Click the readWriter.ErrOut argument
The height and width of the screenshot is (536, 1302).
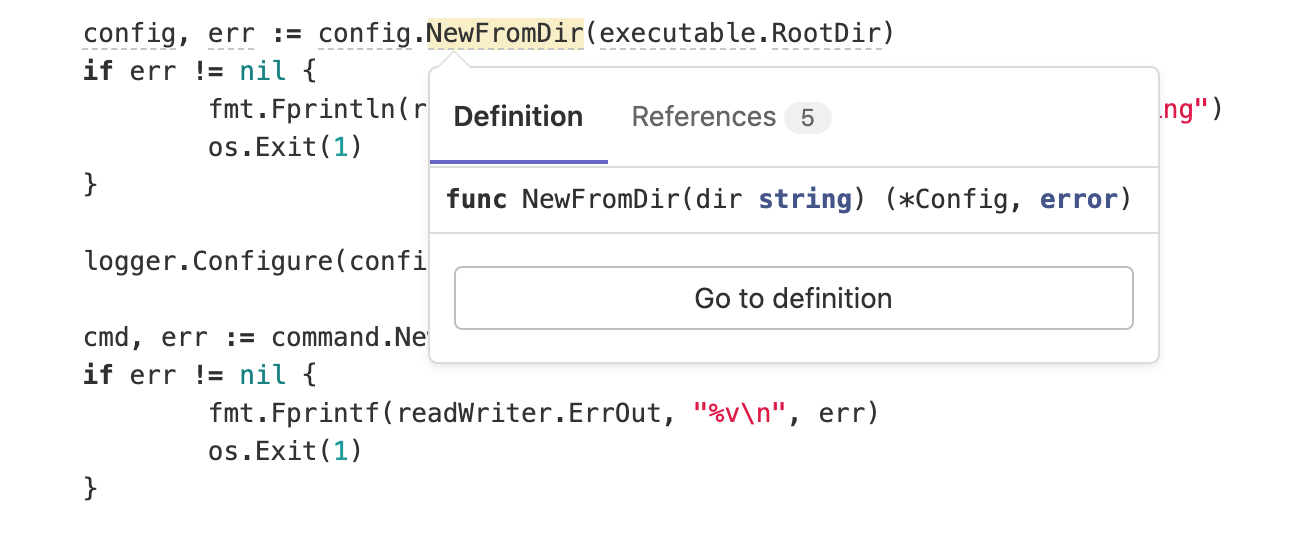pyautogui.click(x=530, y=413)
